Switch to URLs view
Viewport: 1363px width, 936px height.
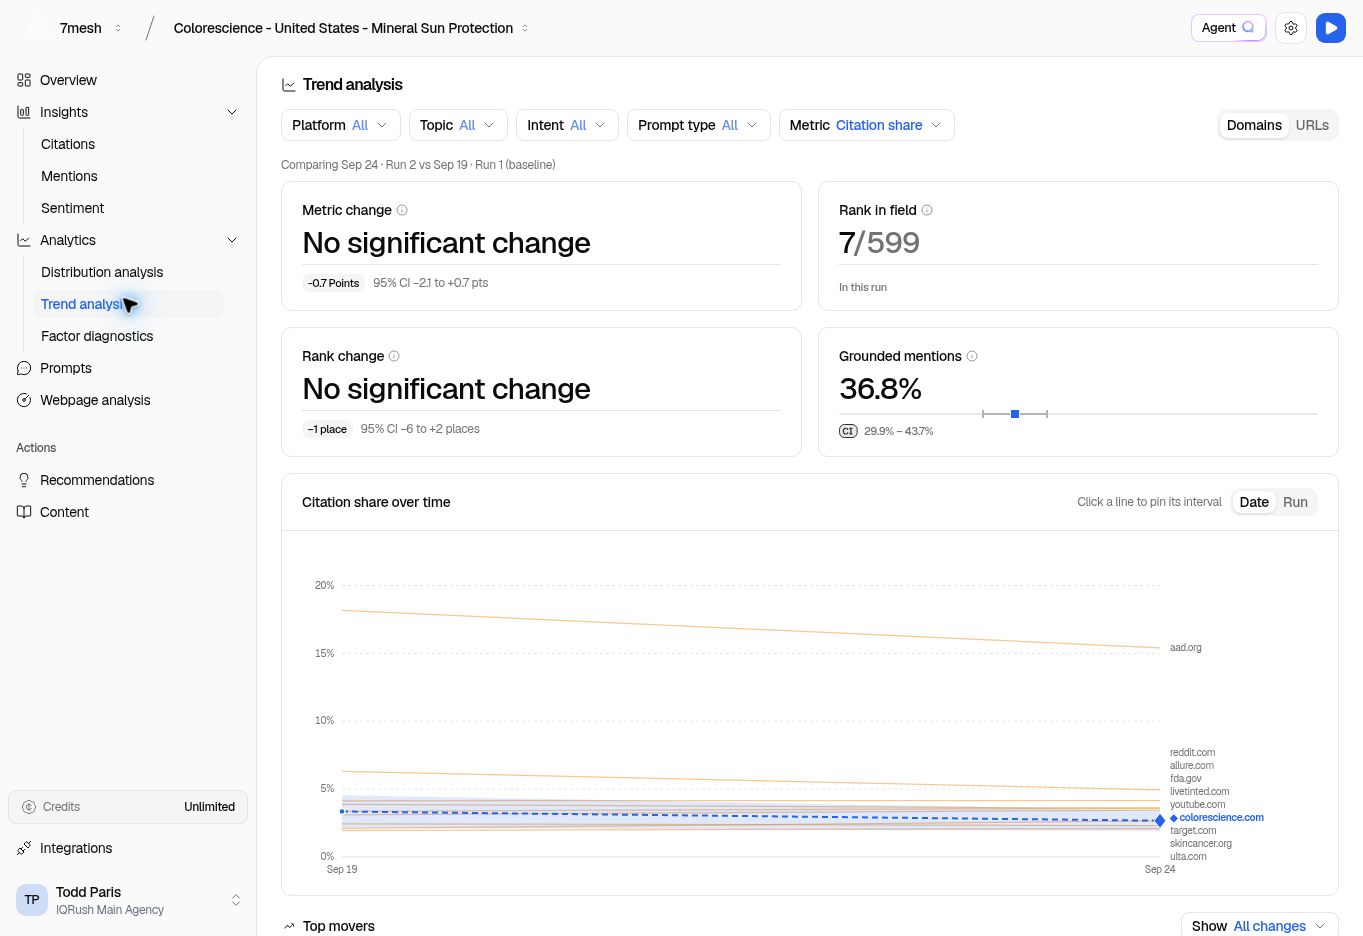(x=1312, y=125)
